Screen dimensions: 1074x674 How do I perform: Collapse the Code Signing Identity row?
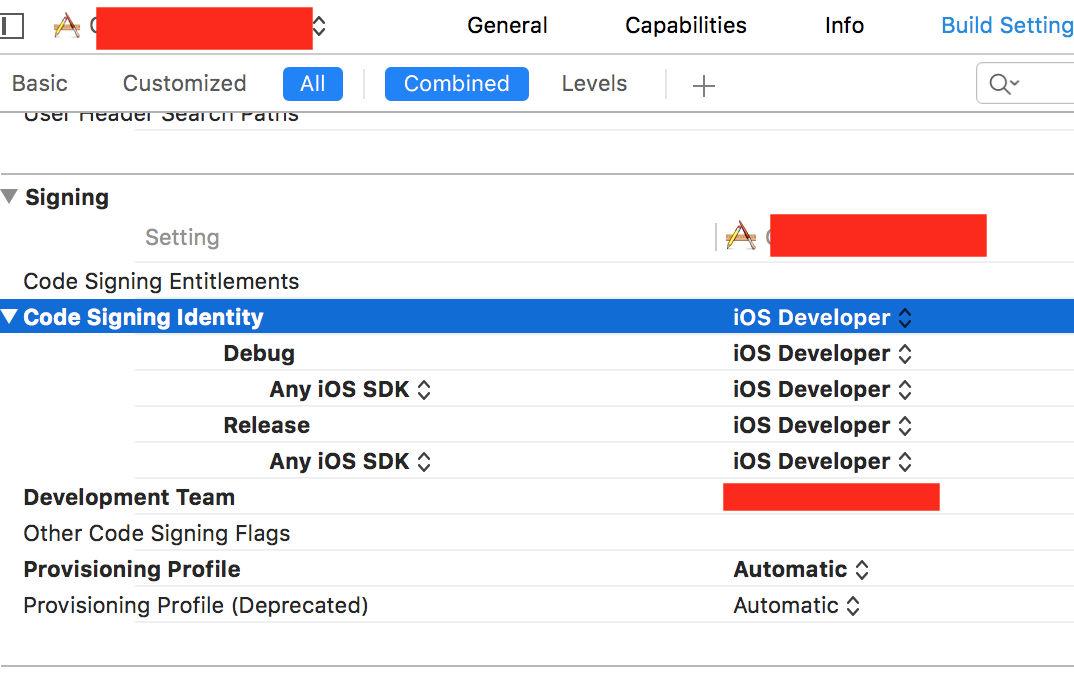(x=10, y=317)
